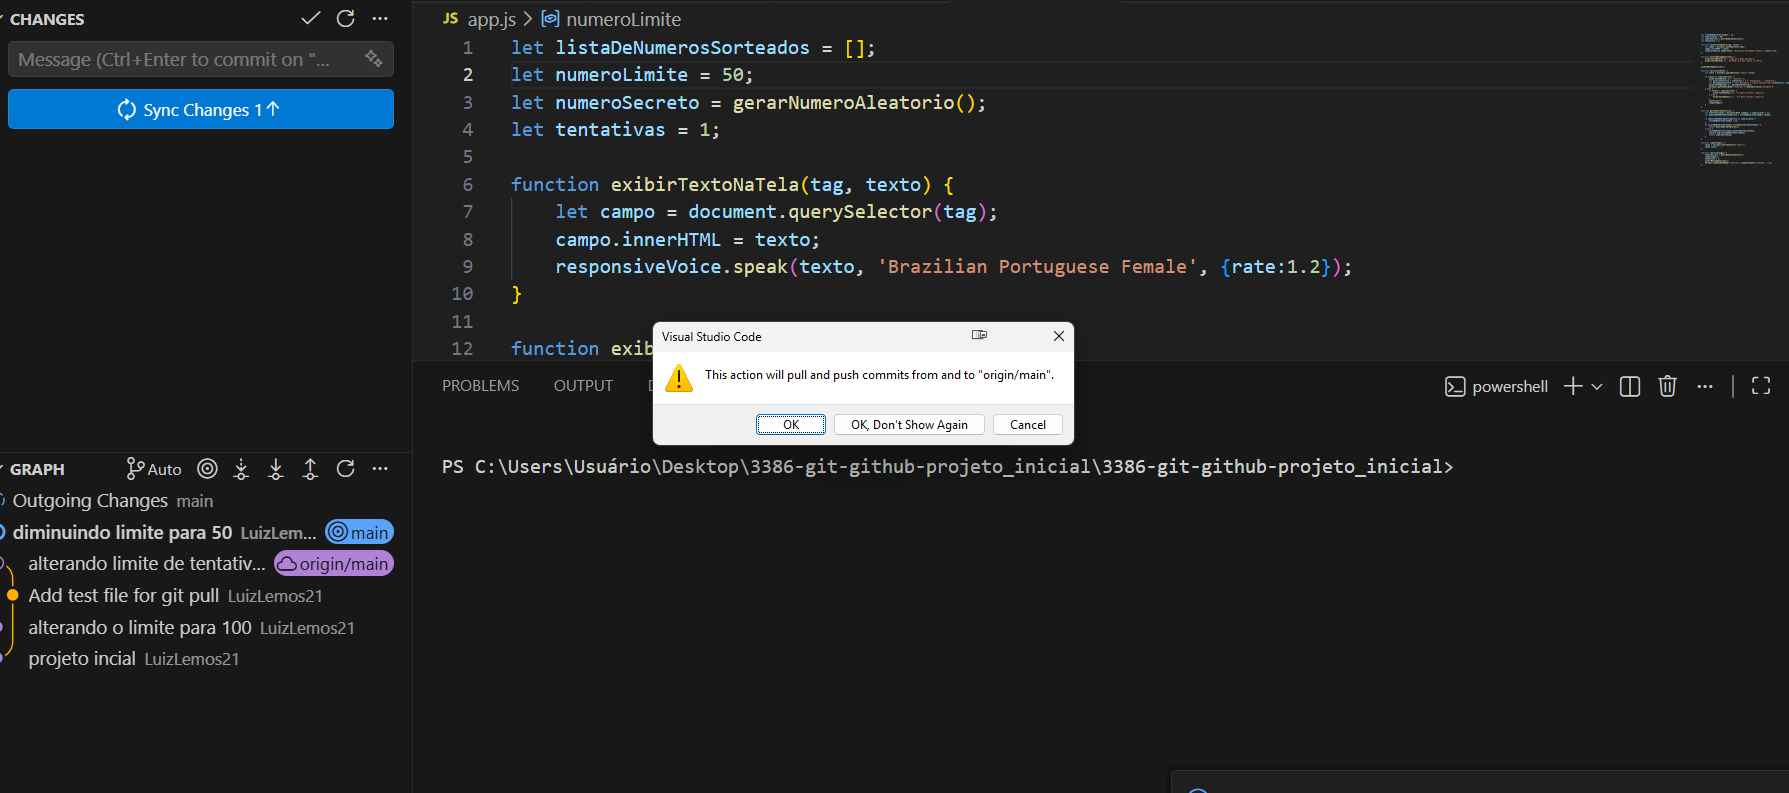
Task: Click the go to current history item icon
Action: pos(207,468)
